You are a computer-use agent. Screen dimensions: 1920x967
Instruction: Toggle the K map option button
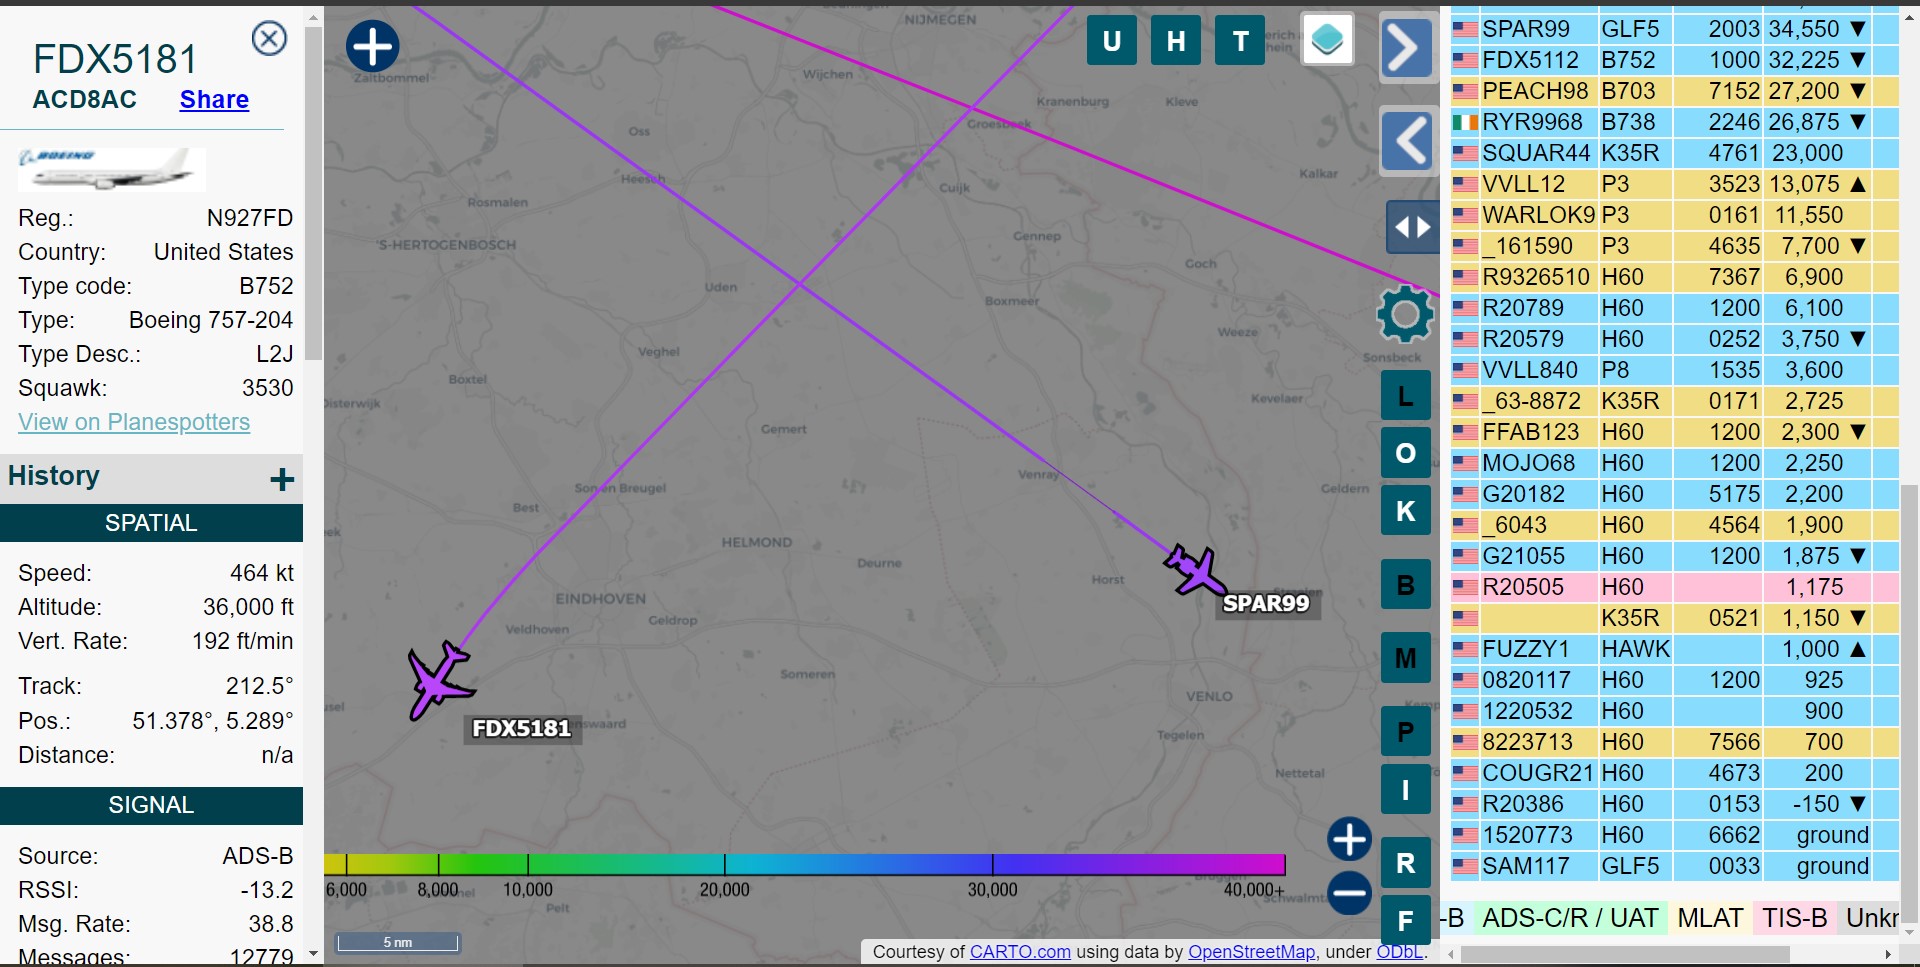pos(1405,512)
